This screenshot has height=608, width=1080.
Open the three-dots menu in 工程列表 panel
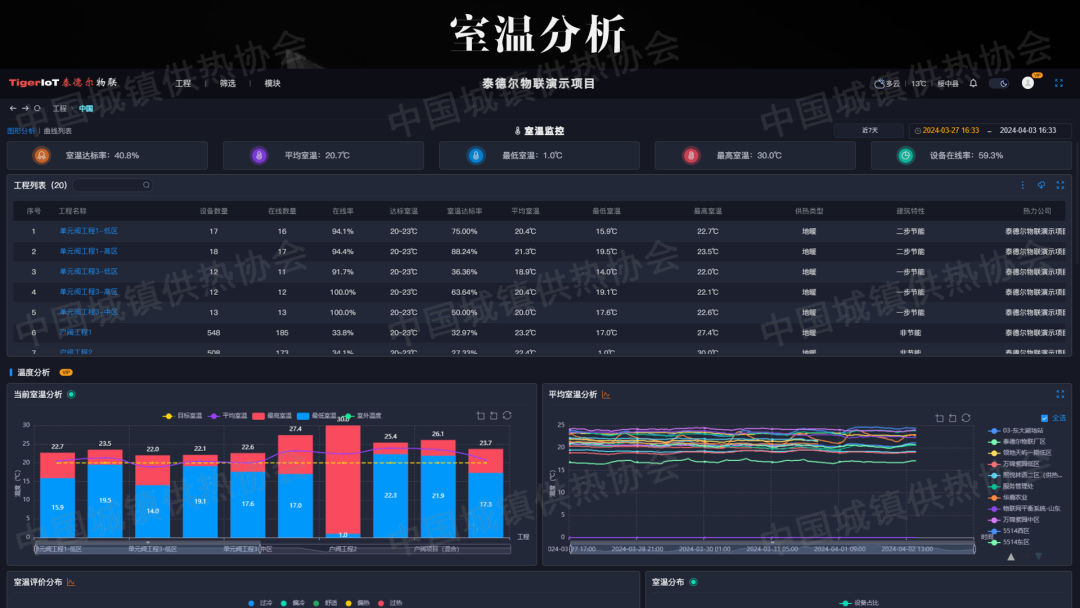point(1022,185)
